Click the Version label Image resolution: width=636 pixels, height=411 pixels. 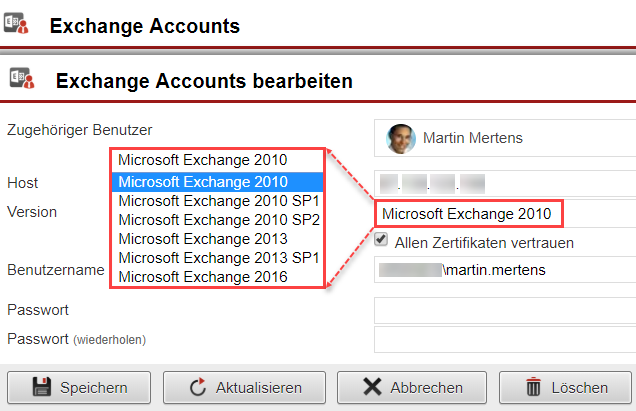[32, 212]
